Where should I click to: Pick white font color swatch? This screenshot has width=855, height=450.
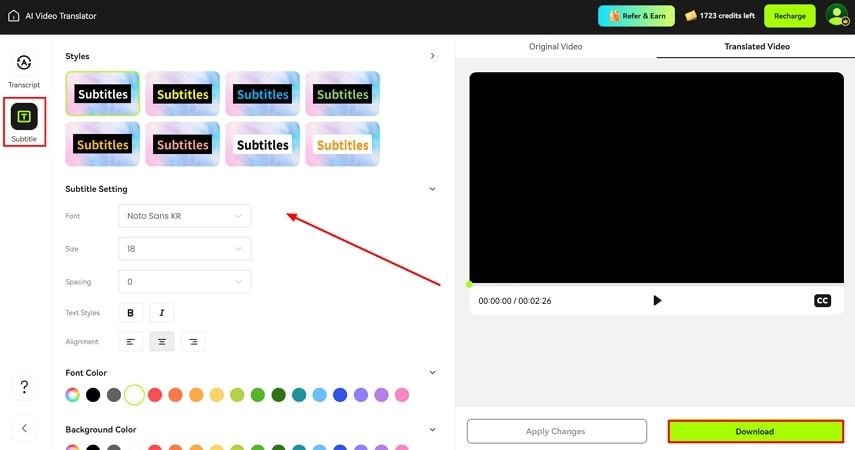click(x=134, y=395)
